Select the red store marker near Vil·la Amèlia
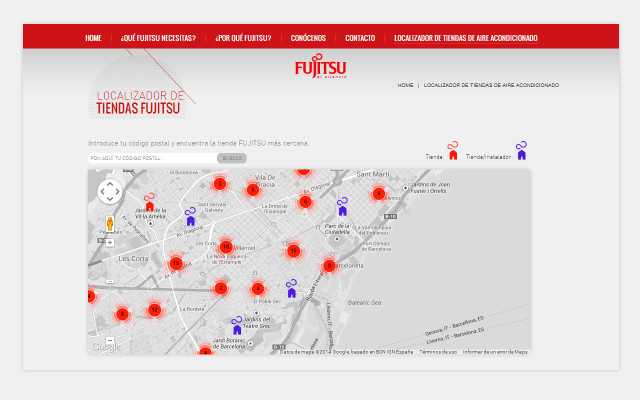 [149, 202]
